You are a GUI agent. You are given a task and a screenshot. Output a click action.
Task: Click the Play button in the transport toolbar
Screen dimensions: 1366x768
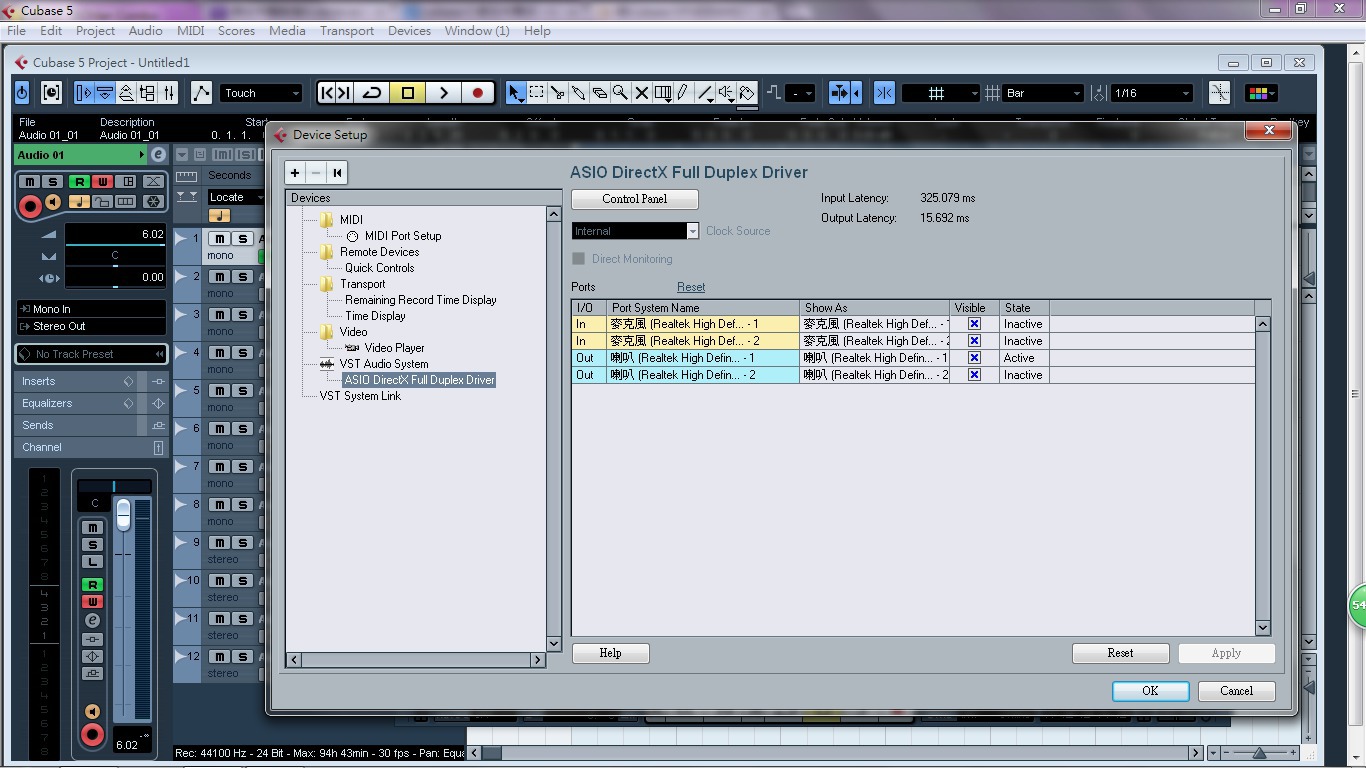pos(443,93)
